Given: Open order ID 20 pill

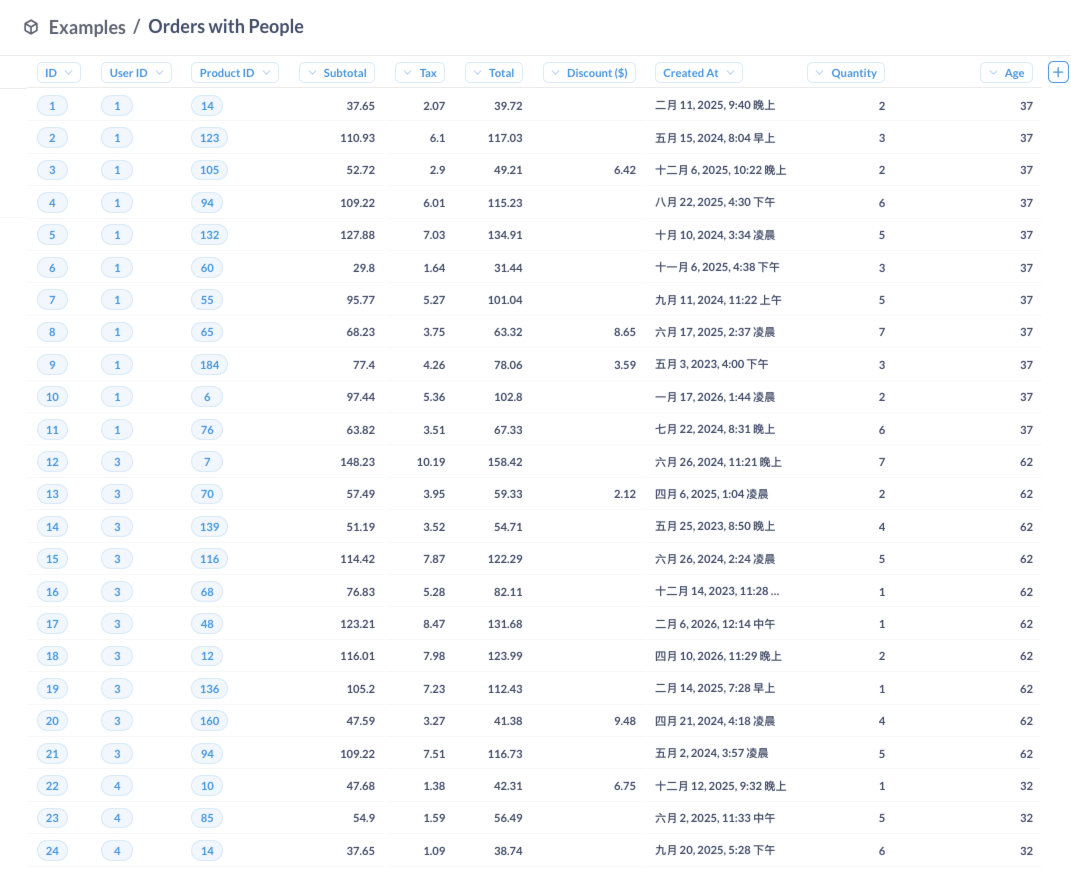Looking at the screenshot, I should coord(52,721).
